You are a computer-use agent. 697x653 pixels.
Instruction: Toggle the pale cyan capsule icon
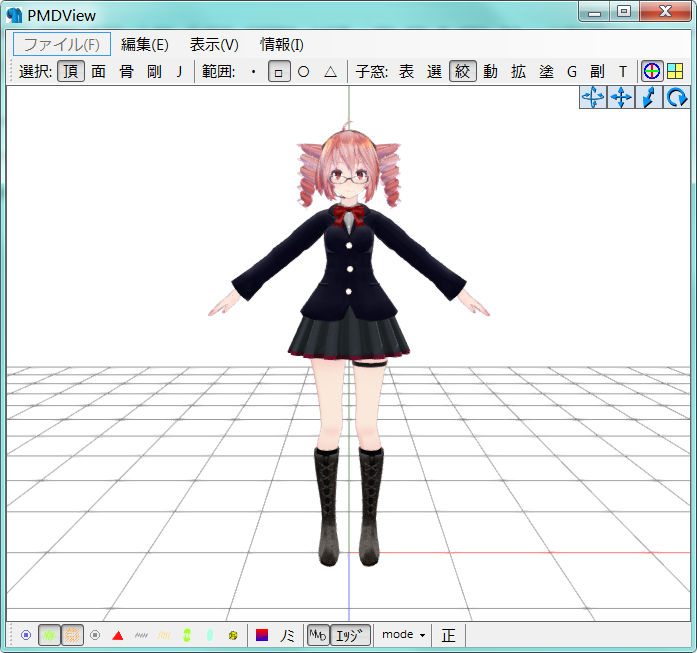pyautogui.click(x=210, y=635)
